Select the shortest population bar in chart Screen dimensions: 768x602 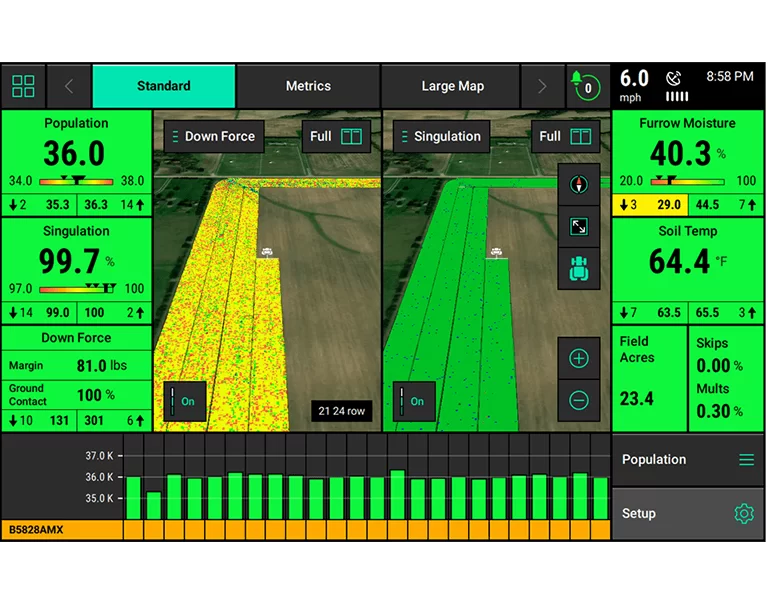tap(154, 506)
